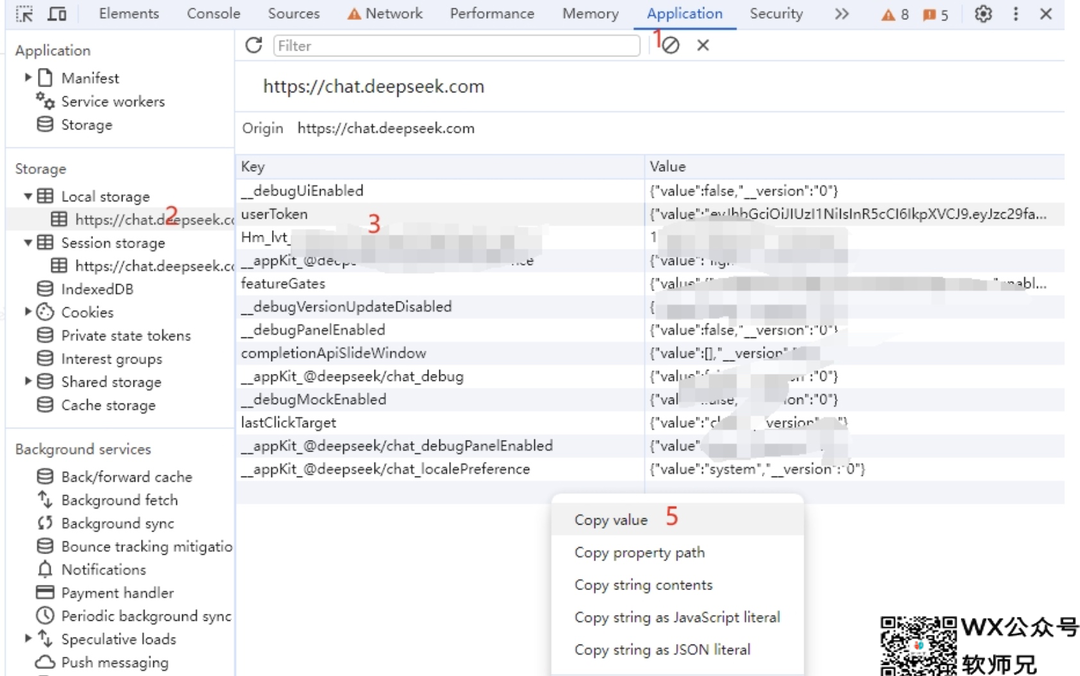Open Private state tokens
The height and width of the screenshot is (676, 1080).
pos(126,336)
